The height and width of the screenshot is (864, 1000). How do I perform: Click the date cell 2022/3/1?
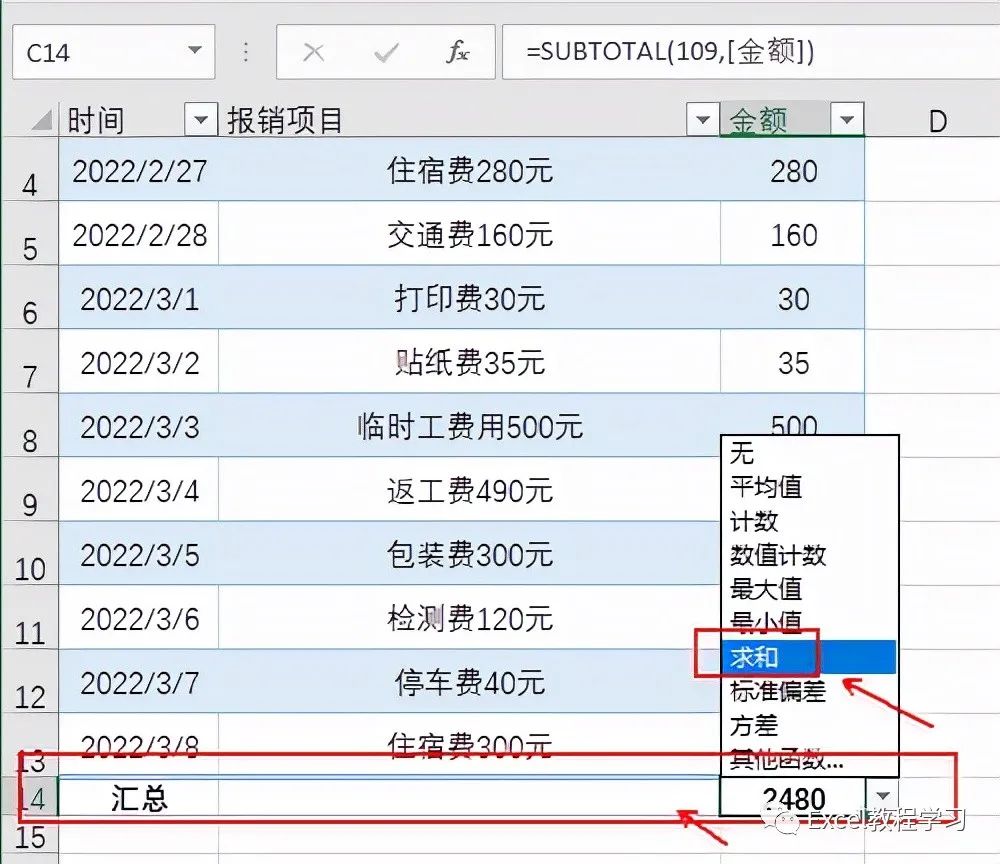click(139, 298)
